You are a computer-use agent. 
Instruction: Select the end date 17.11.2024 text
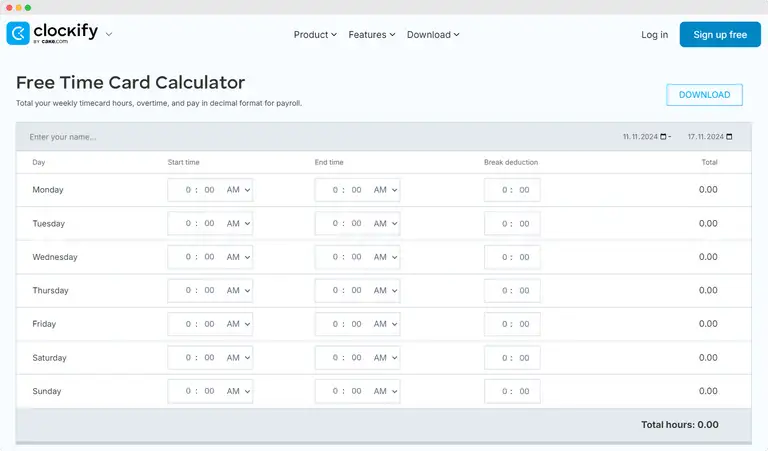[705, 137]
